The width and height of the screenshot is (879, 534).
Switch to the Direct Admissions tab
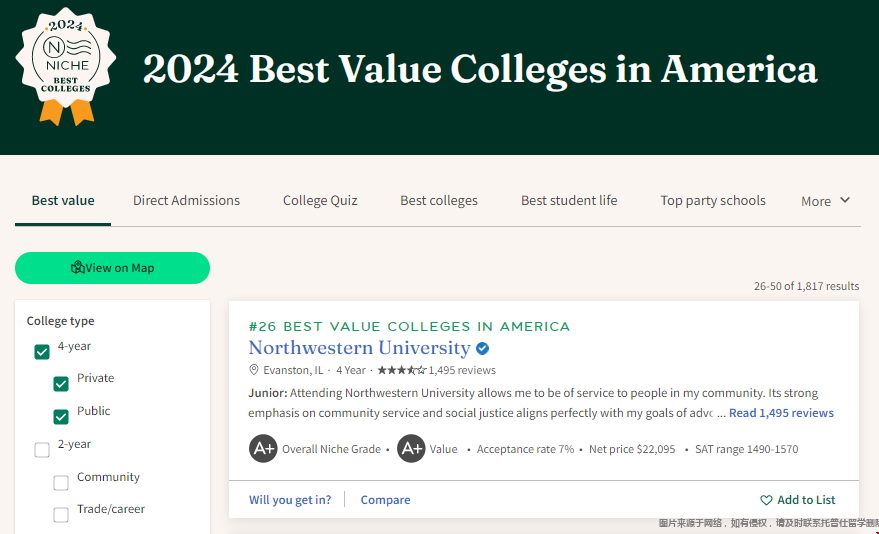pos(186,201)
